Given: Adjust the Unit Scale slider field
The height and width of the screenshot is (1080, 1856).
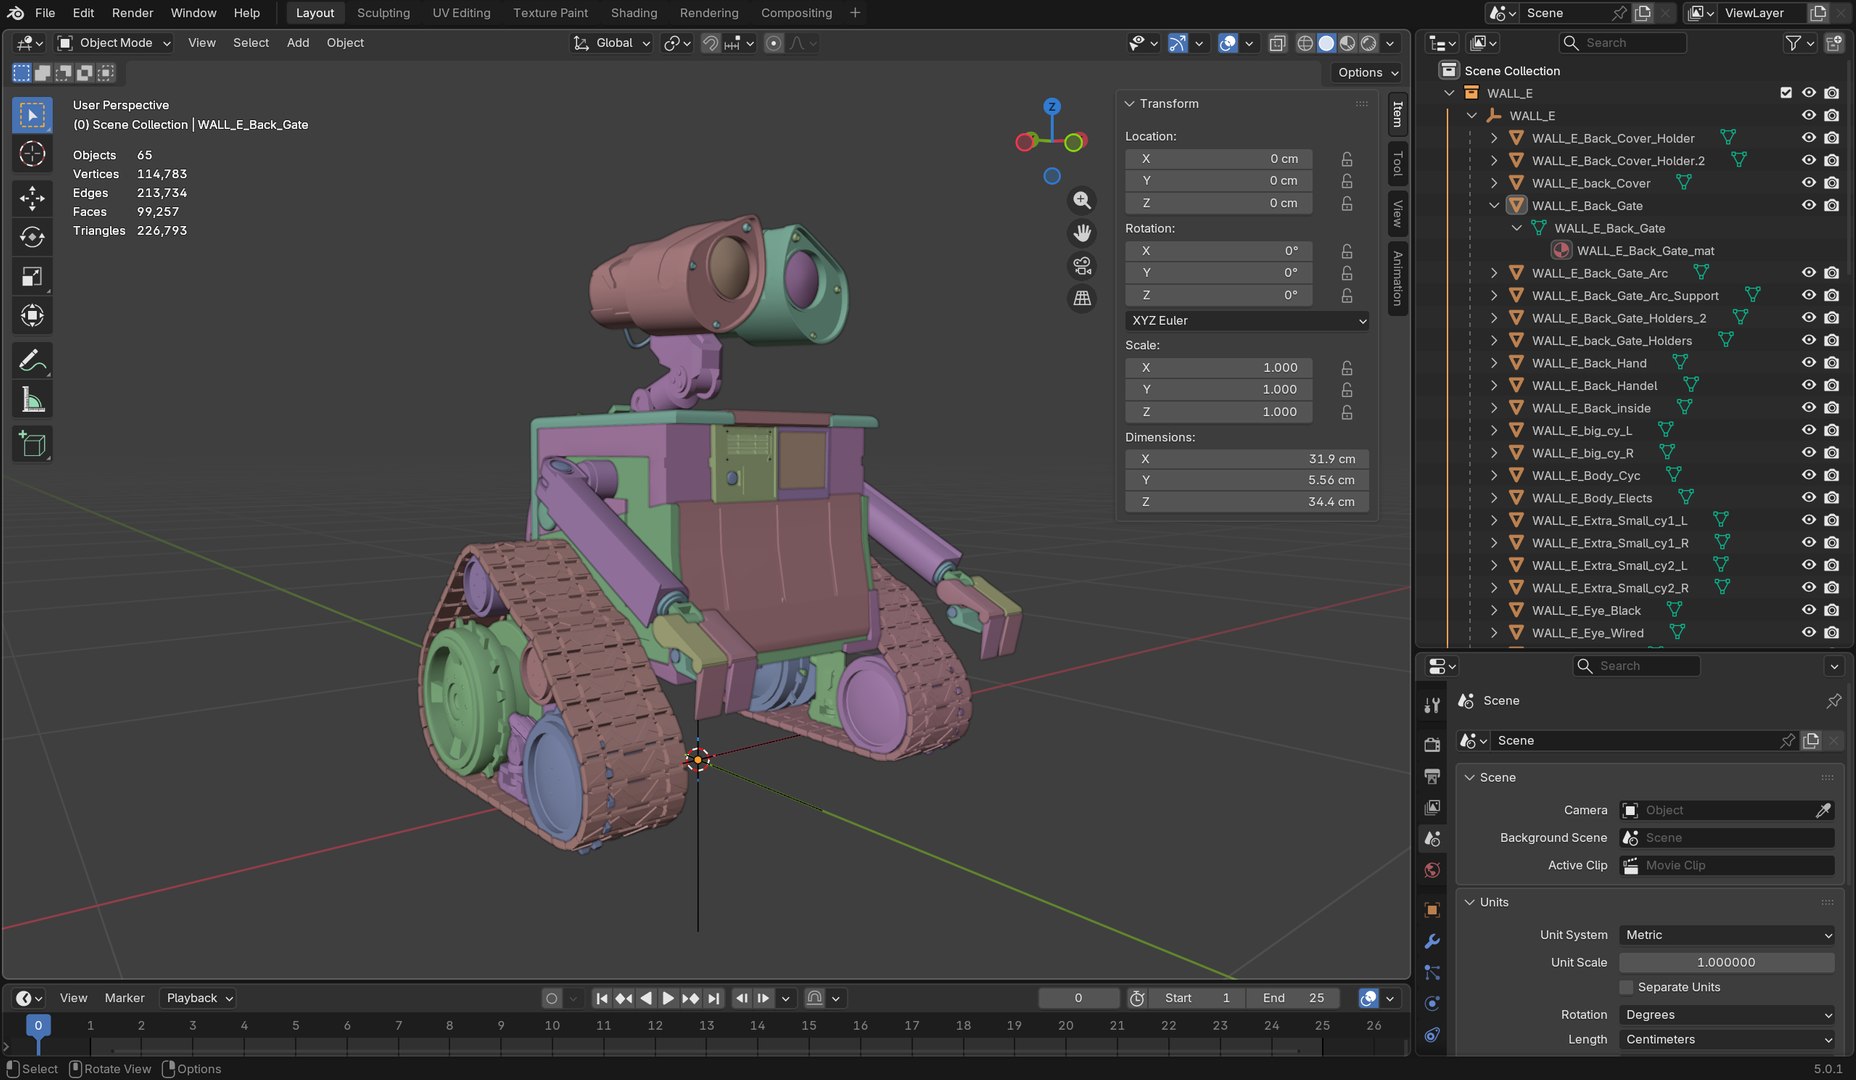Looking at the screenshot, I should coord(1727,962).
